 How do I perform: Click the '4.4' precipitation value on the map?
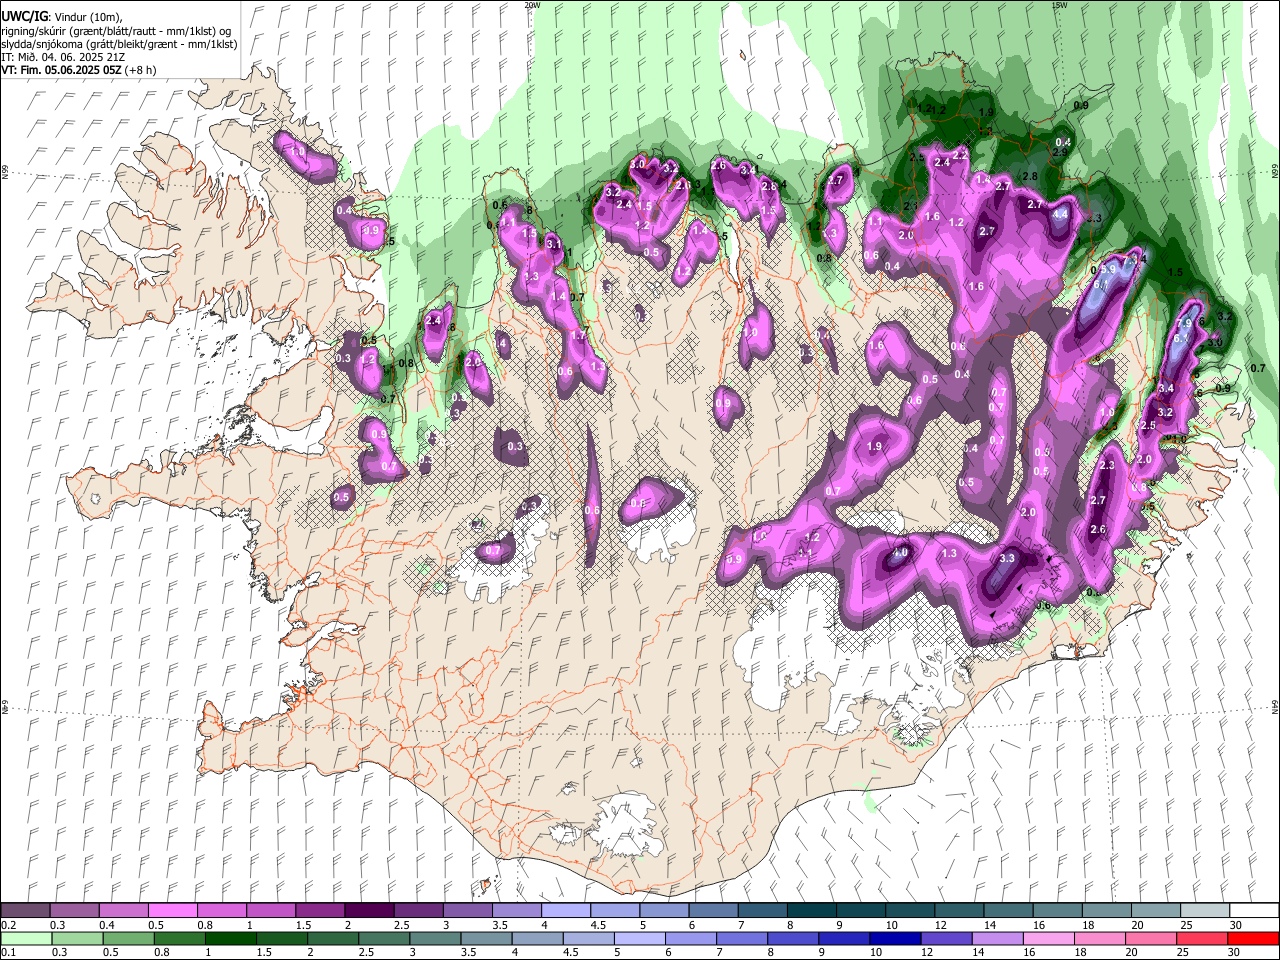[1061, 213]
